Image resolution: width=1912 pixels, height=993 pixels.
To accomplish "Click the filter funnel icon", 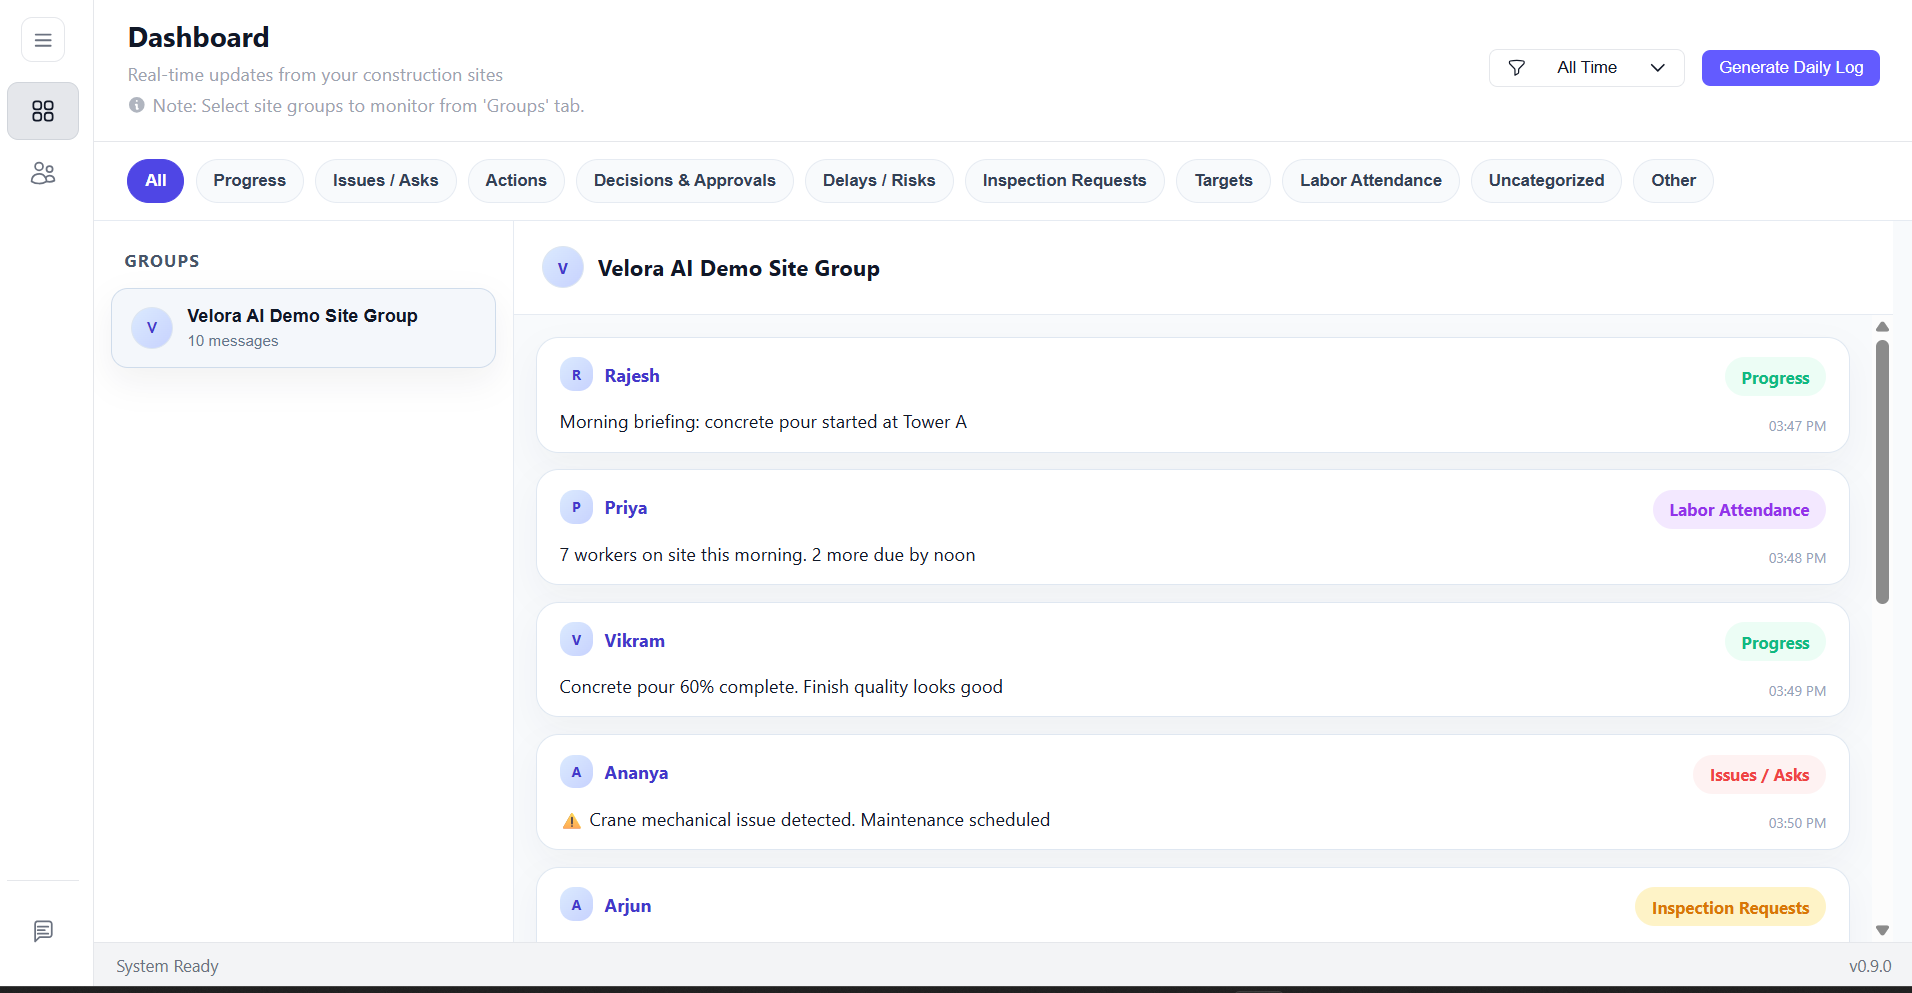I will (1516, 68).
